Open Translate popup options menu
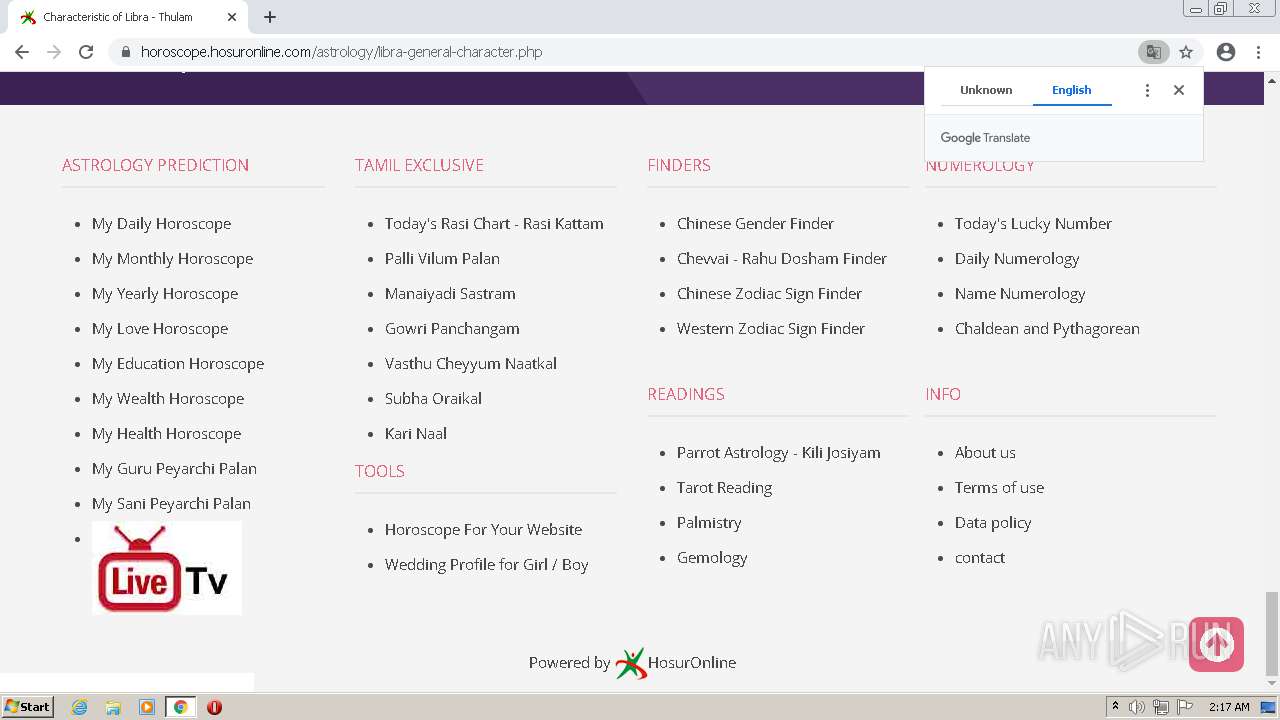This screenshot has width=1280, height=720. click(1147, 90)
